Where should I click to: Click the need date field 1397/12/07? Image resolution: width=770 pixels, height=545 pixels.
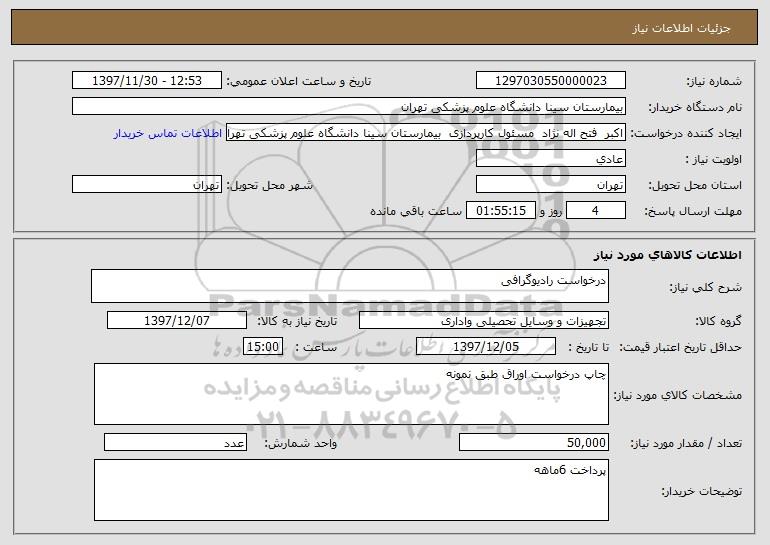click(x=177, y=321)
